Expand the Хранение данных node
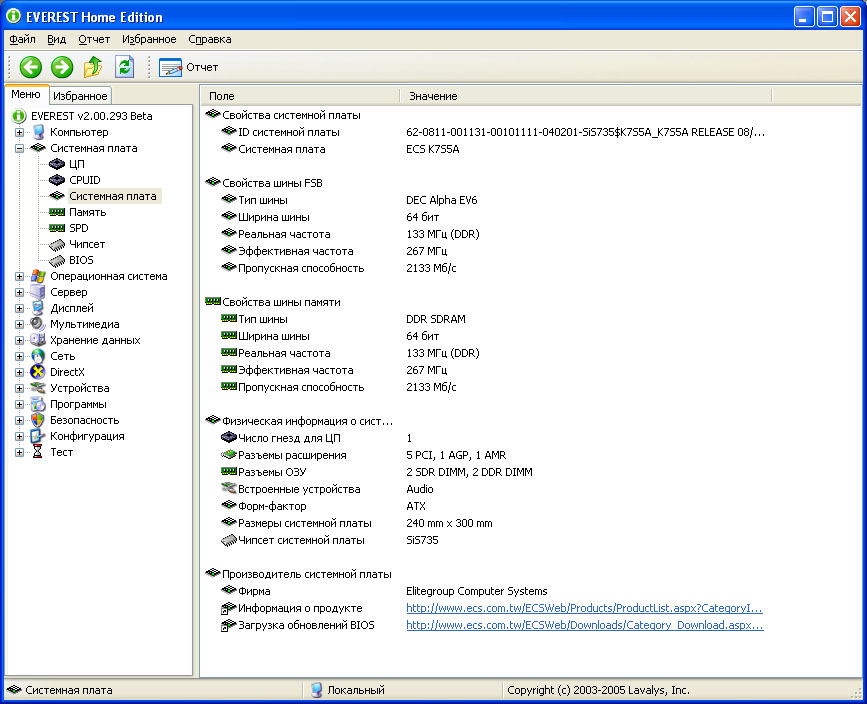The width and height of the screenshot is (867, 704). [x=19, y=340]
